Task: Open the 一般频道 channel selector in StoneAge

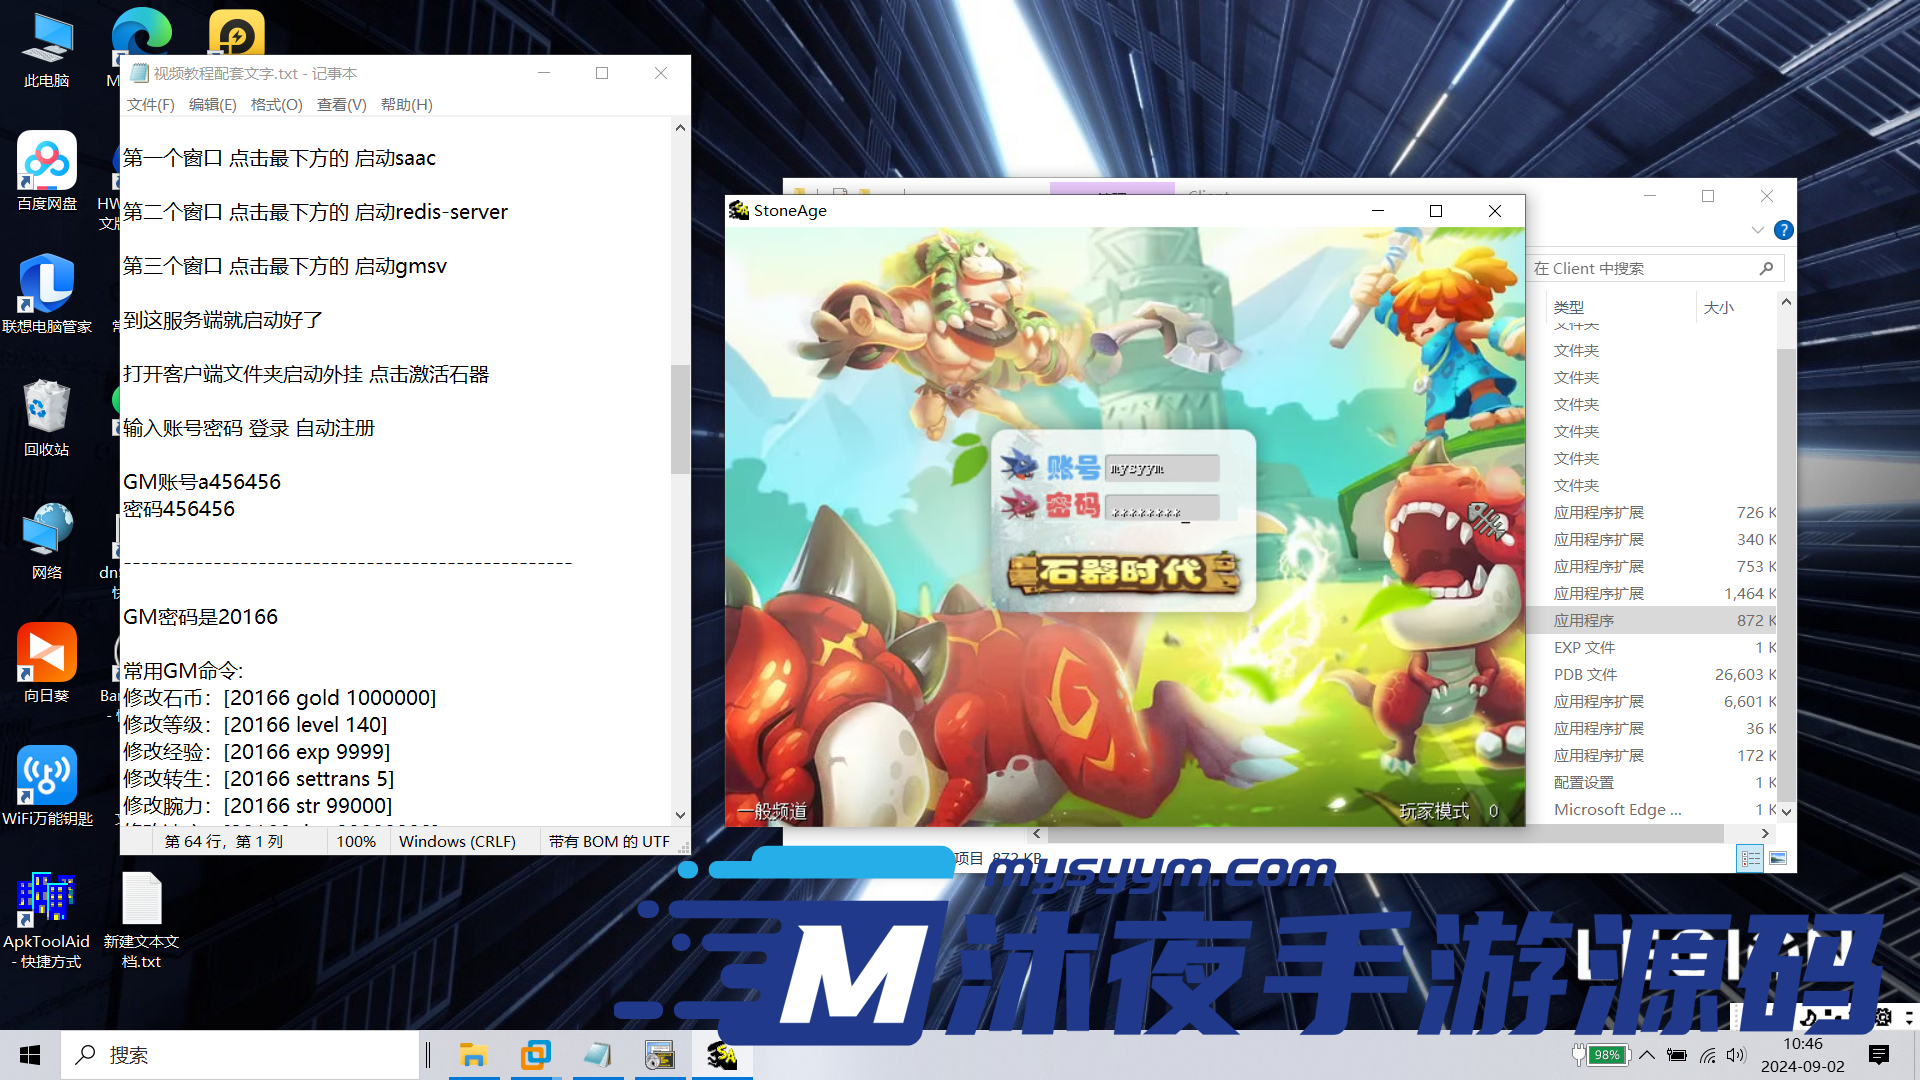Action: tap(772, 812)
